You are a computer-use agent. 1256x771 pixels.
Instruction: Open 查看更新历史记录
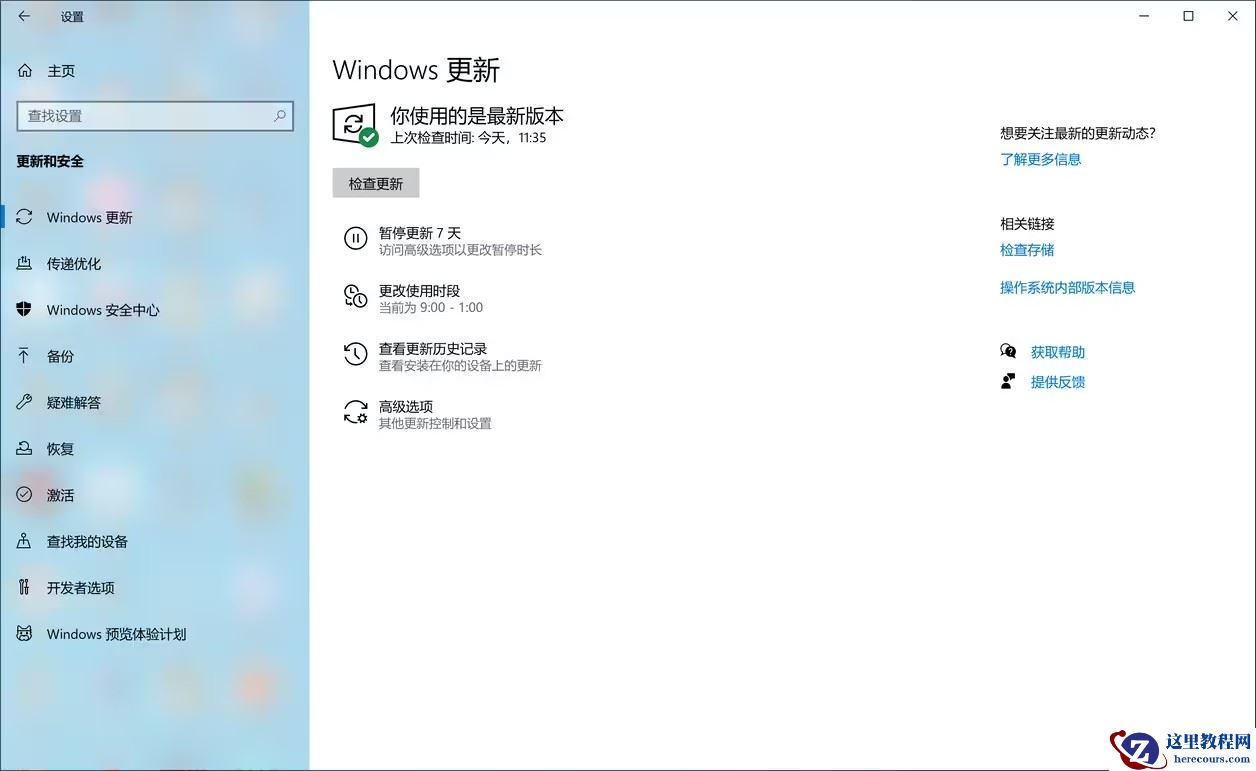432,348
